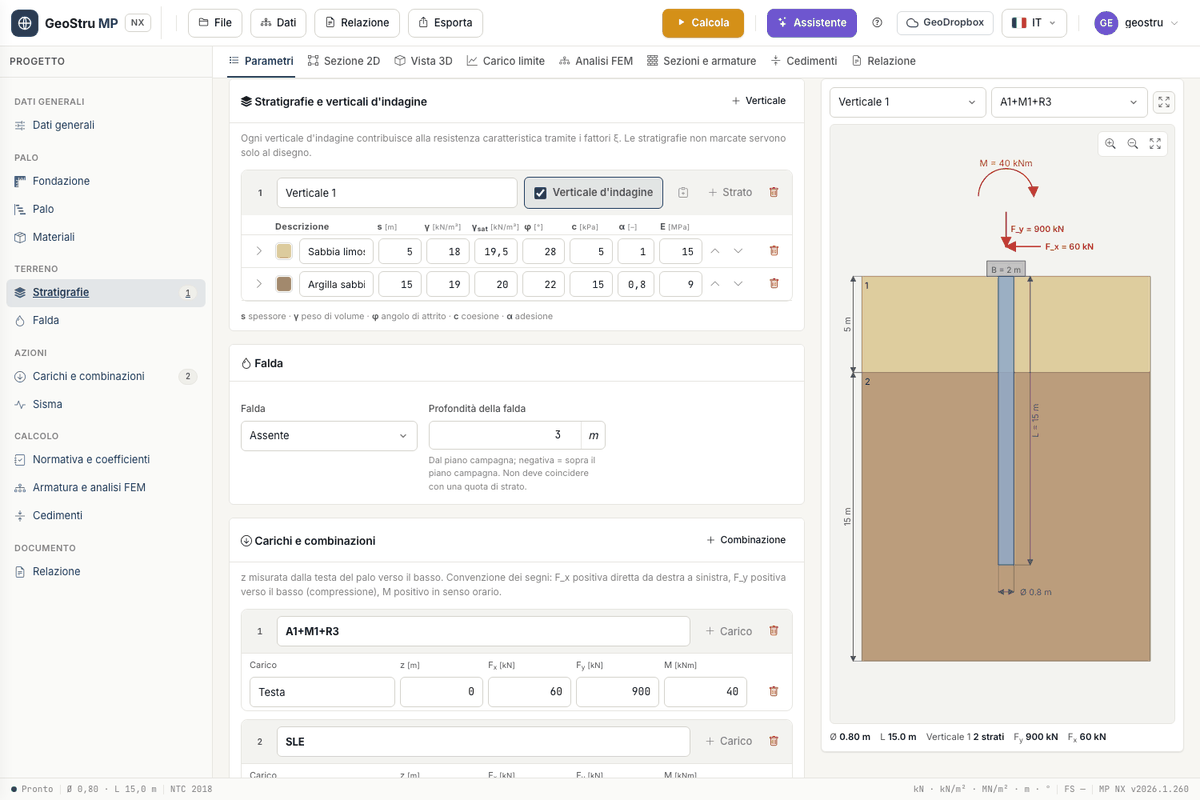This screenshot has height=800, width=1200.
Task: Add a new Verticale
Action: 759,101
